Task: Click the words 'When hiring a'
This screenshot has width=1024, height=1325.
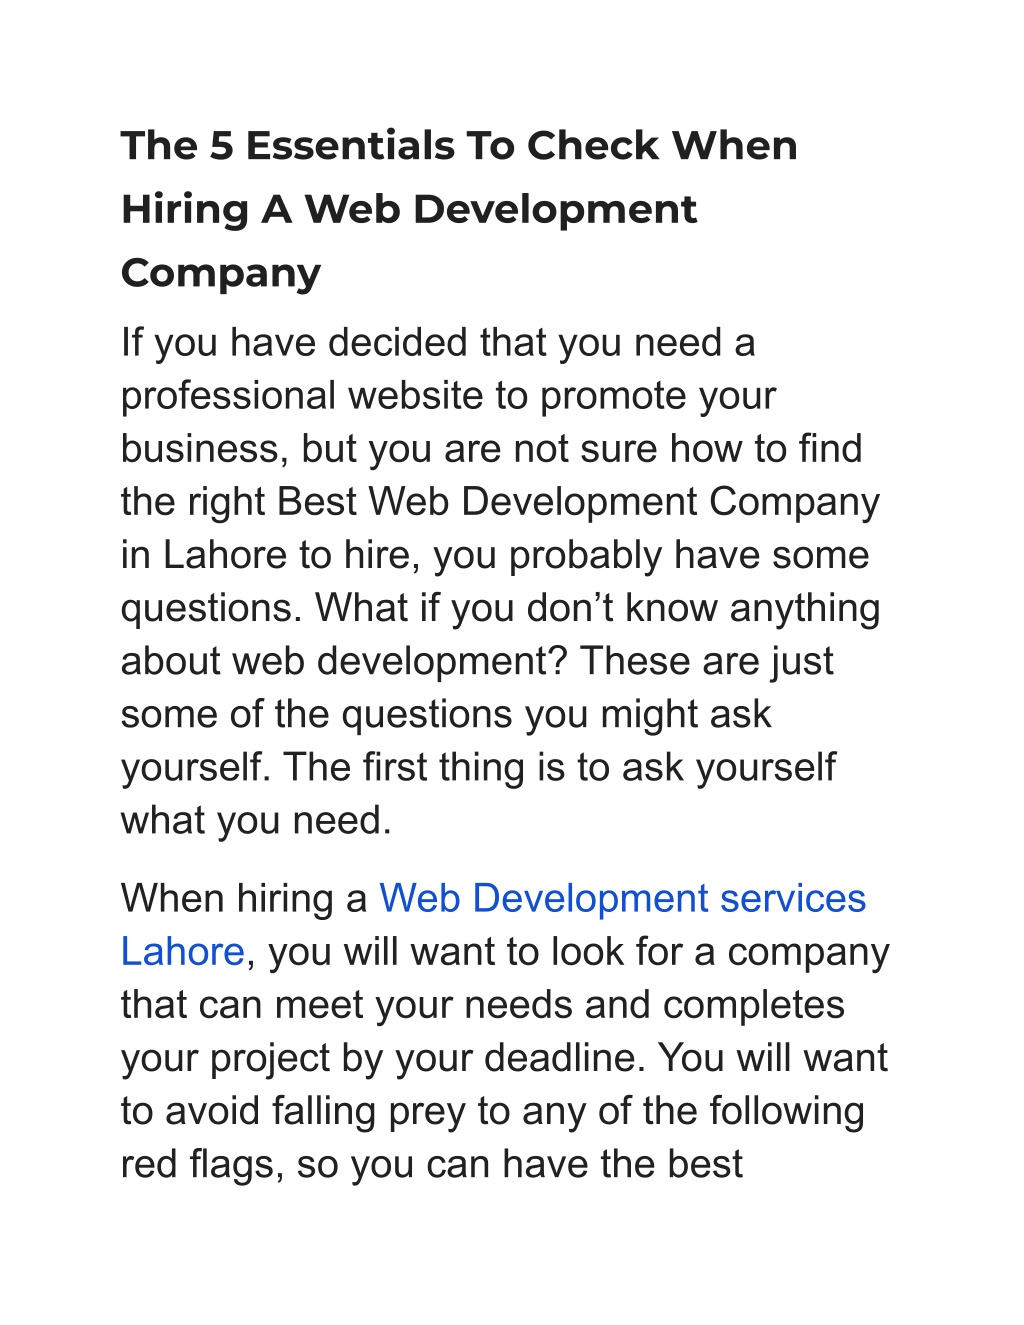Action: [x=245, y=898]
